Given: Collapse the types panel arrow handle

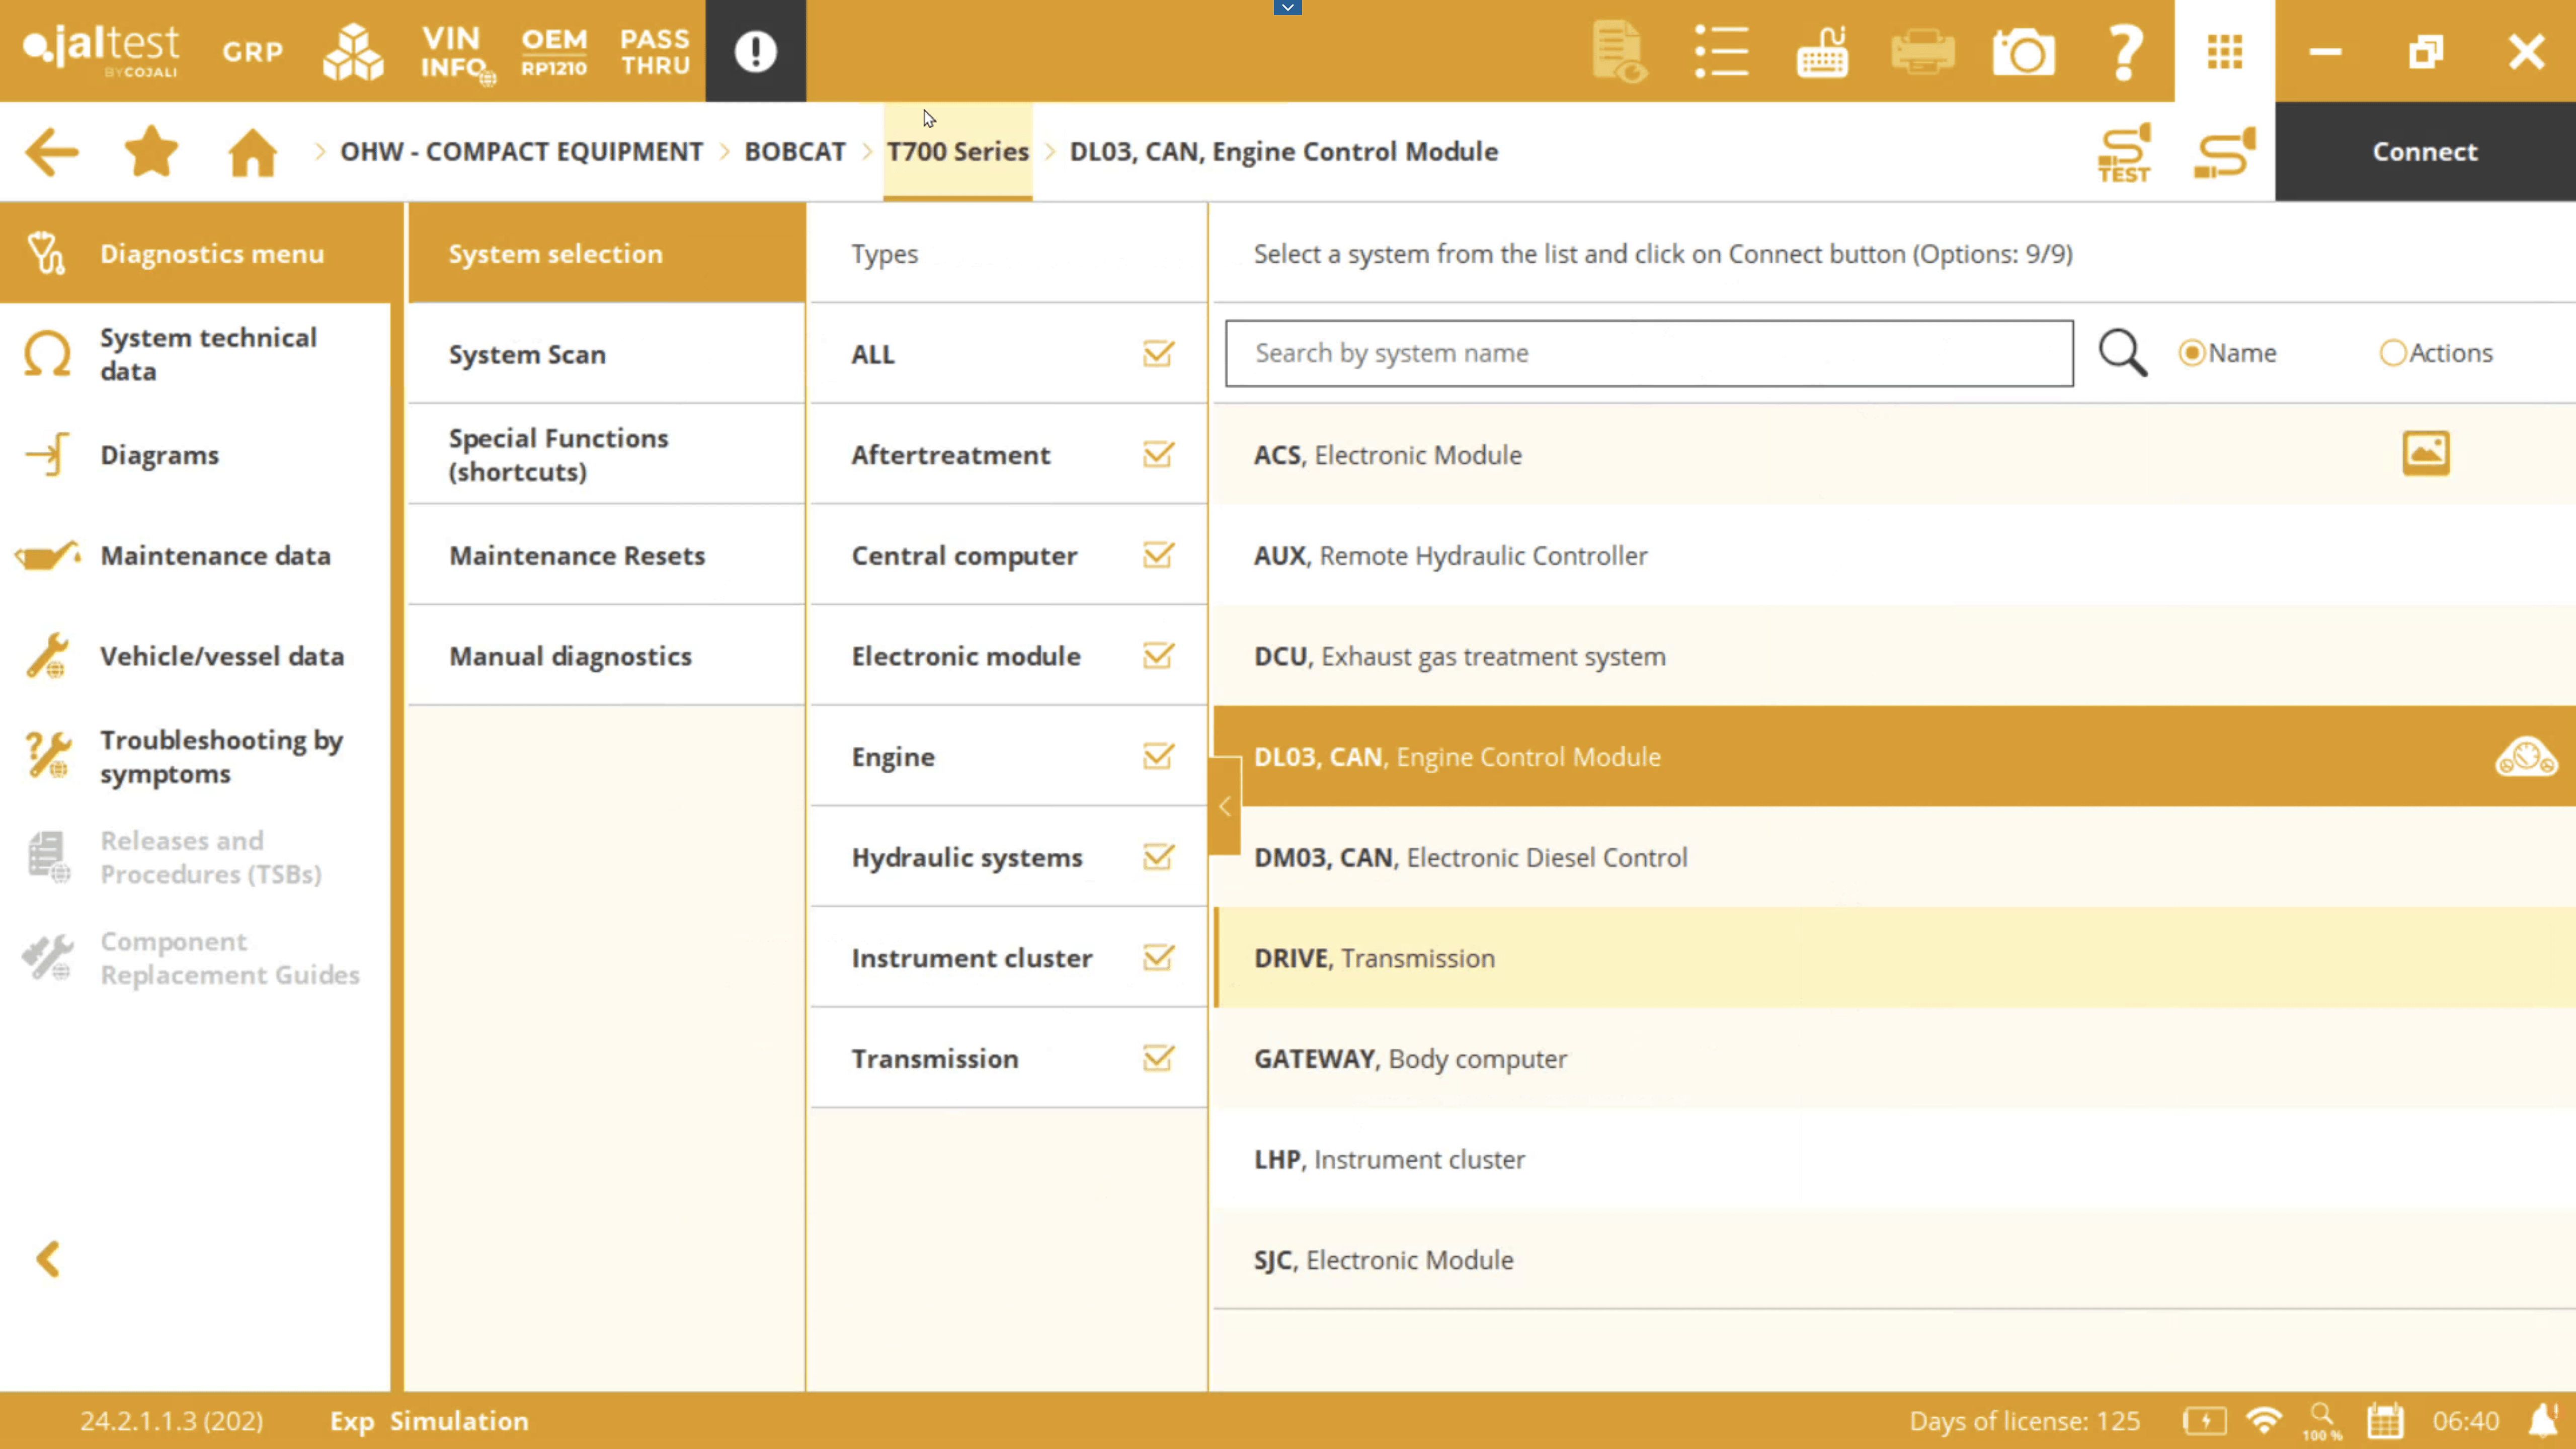Looking at the screenshot, I should [x=1224, y=806].
